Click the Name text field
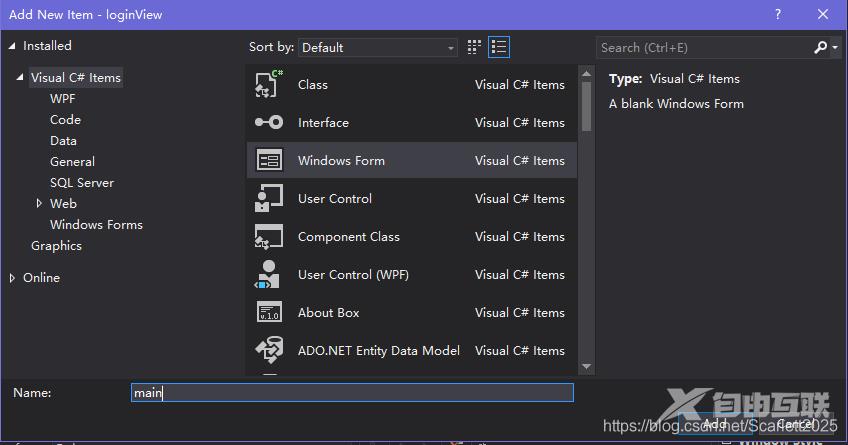 coord(352,393)
